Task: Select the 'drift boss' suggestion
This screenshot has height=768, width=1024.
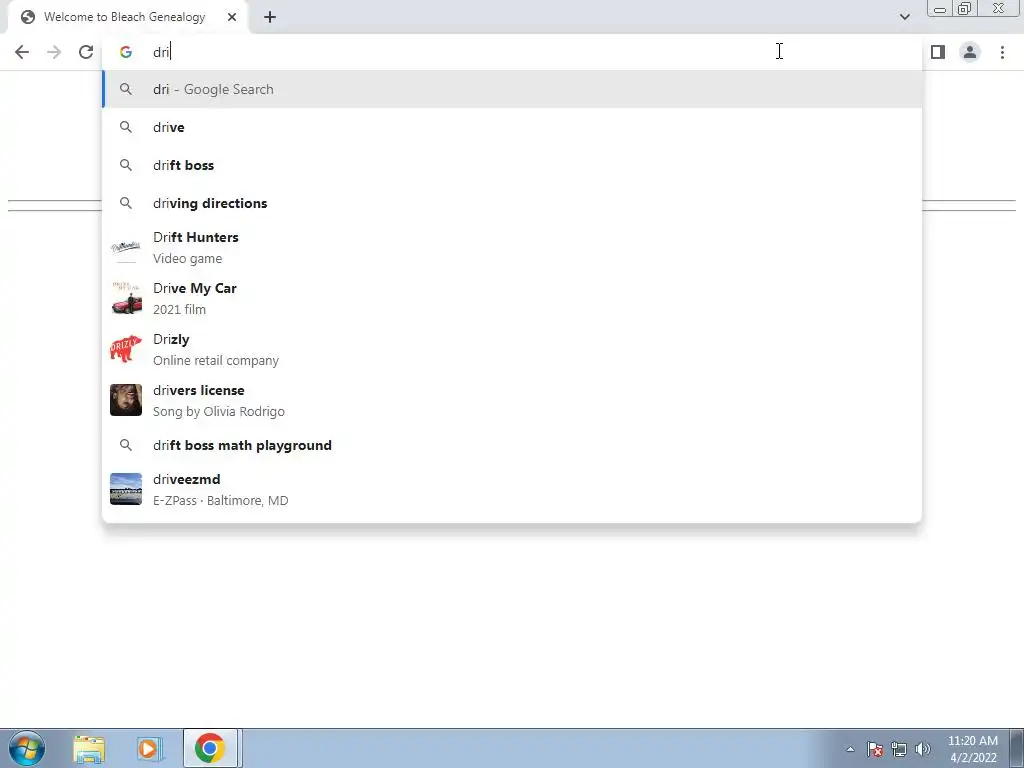Action: click(x=512, y=165)
